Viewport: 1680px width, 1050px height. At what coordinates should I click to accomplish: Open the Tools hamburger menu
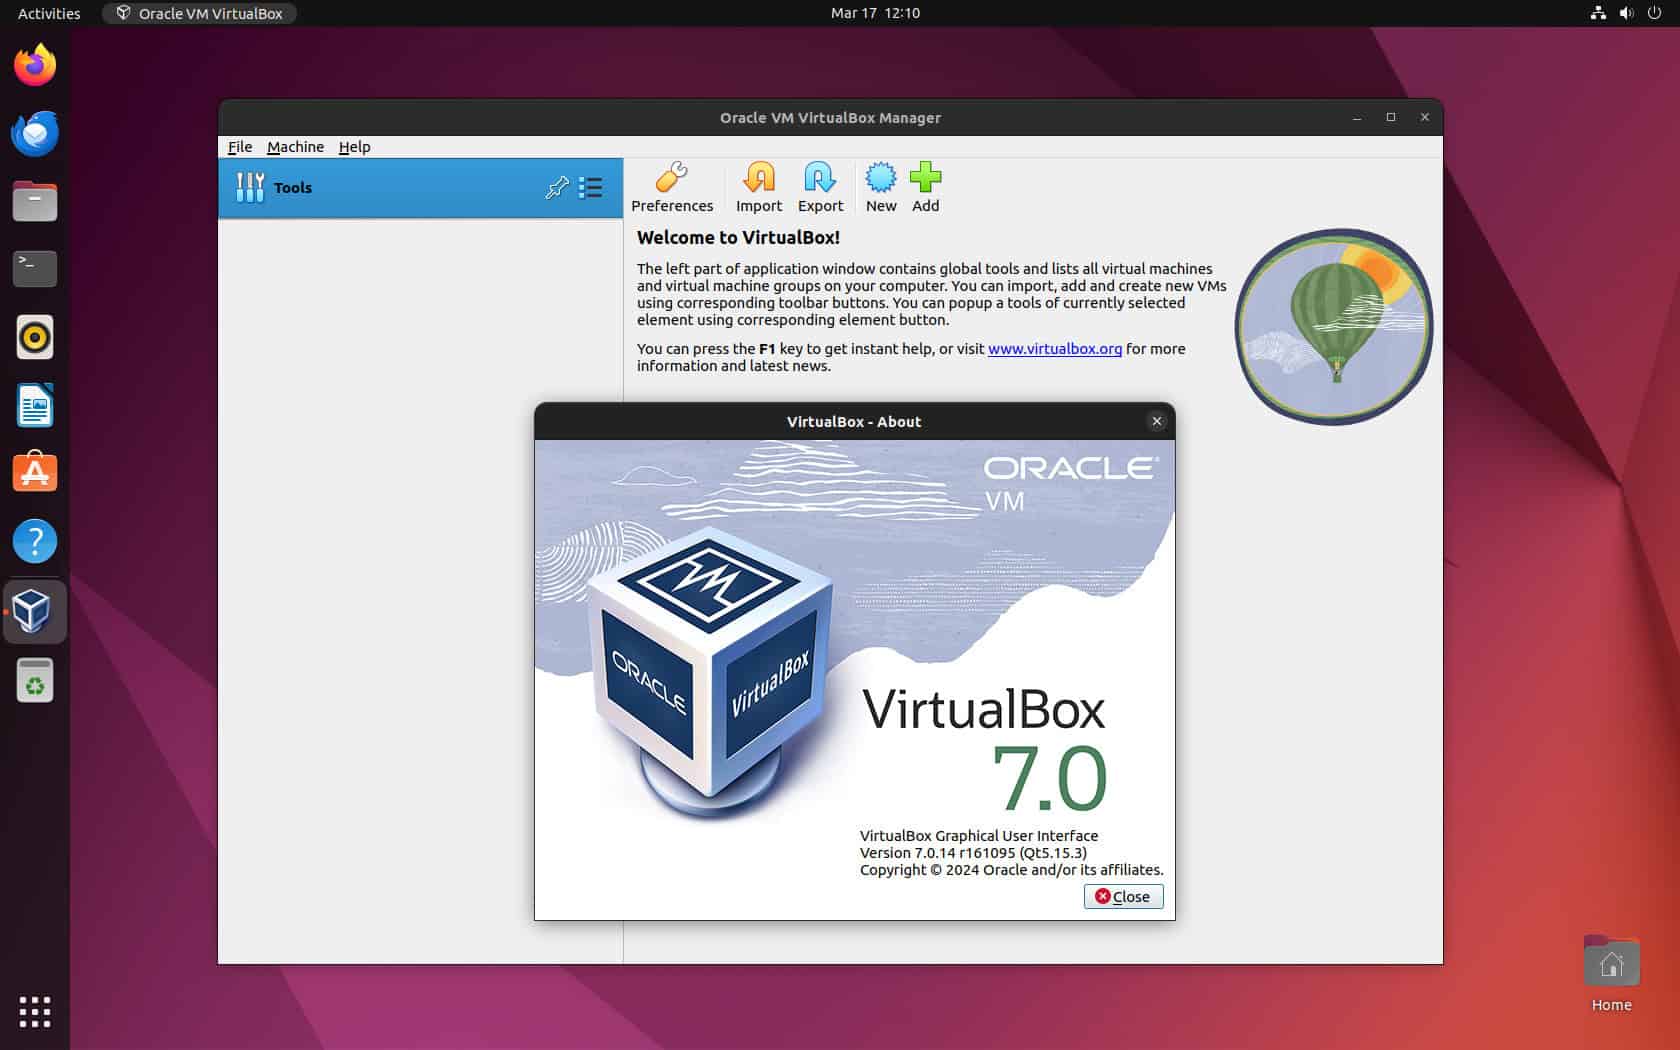[x=591, y=187]
